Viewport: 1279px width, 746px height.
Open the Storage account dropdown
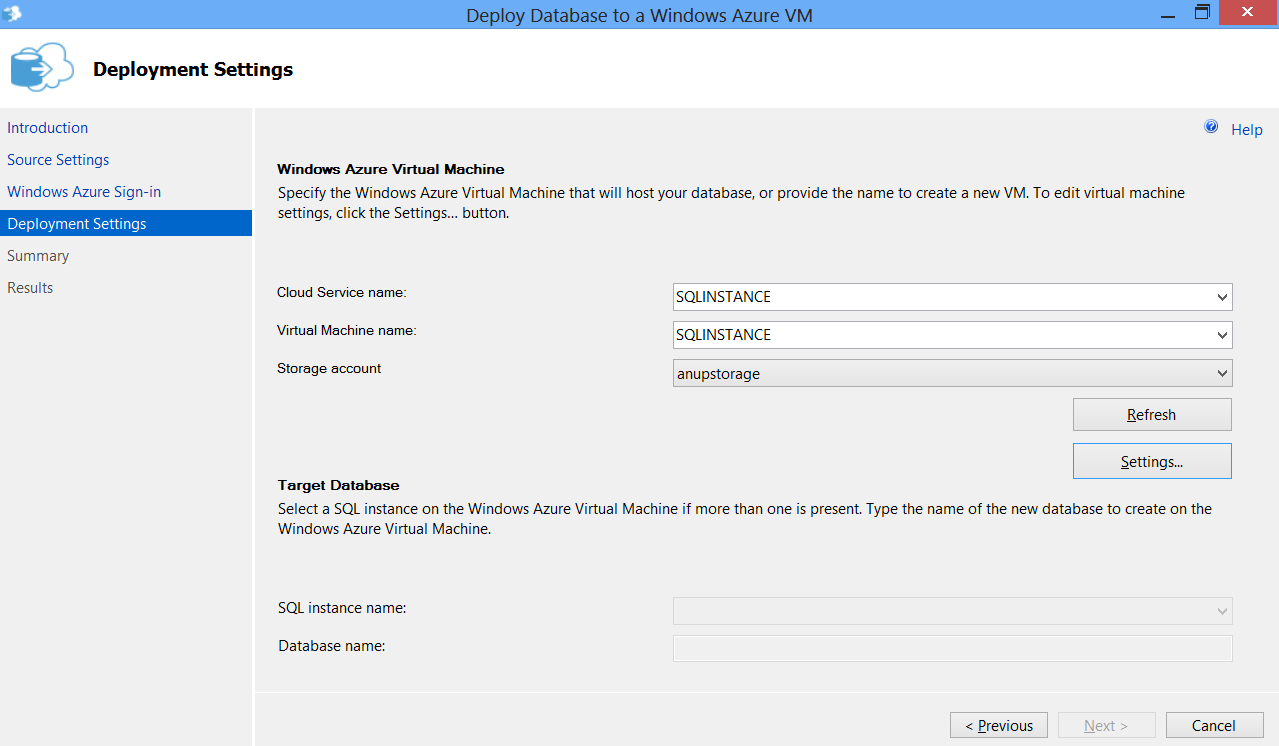click(x=1221, y=373)
